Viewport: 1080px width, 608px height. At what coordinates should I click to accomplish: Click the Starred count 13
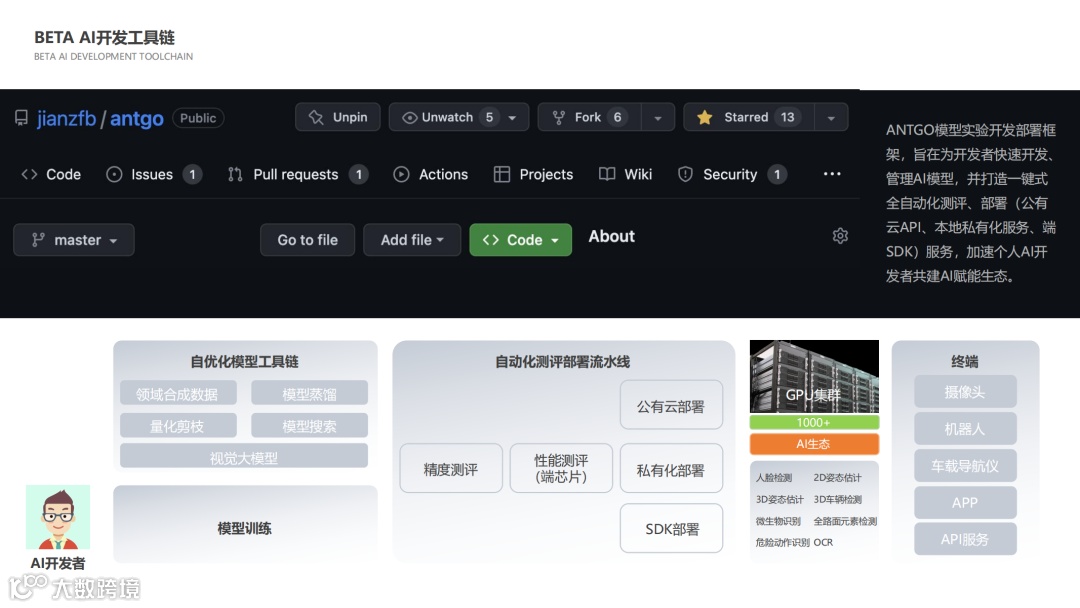(787, 117)
